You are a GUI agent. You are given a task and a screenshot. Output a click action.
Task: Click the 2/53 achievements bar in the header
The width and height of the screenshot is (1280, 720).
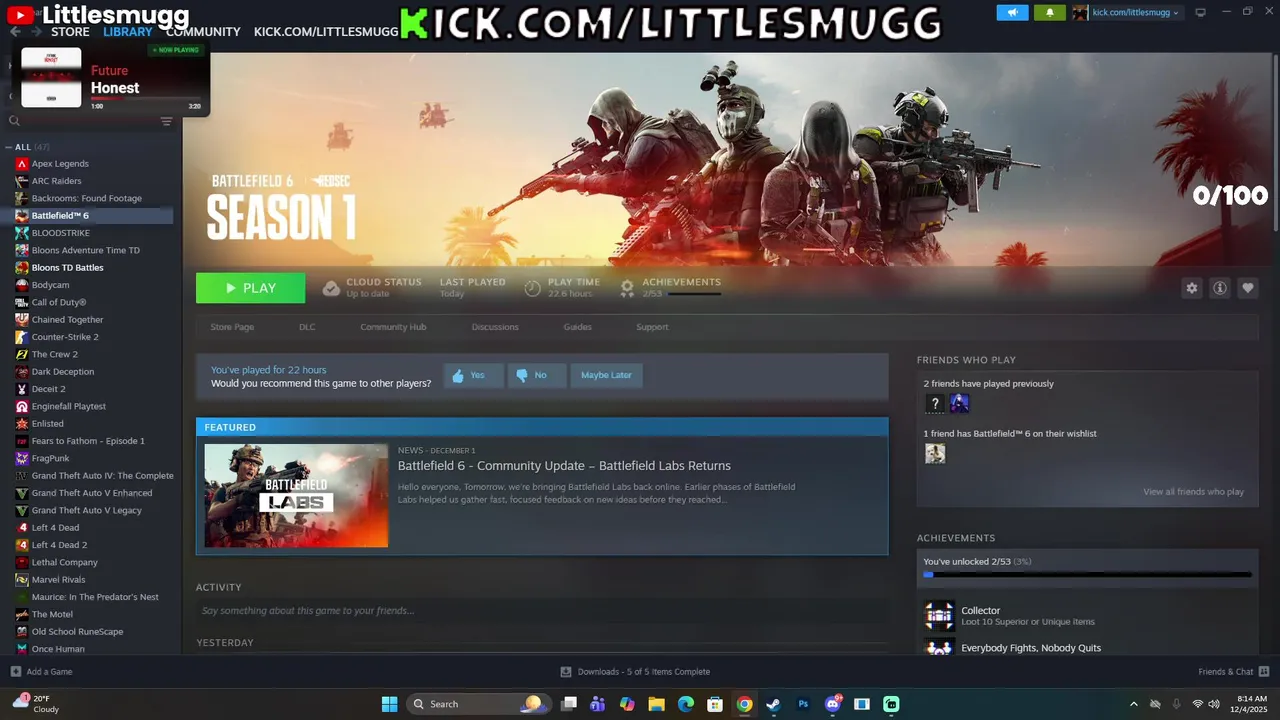[694, 294]
